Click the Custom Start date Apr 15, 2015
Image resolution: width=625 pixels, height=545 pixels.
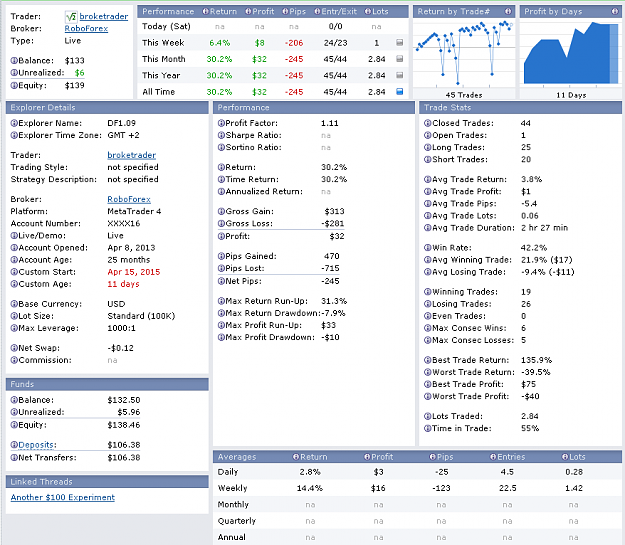point(134,272)
